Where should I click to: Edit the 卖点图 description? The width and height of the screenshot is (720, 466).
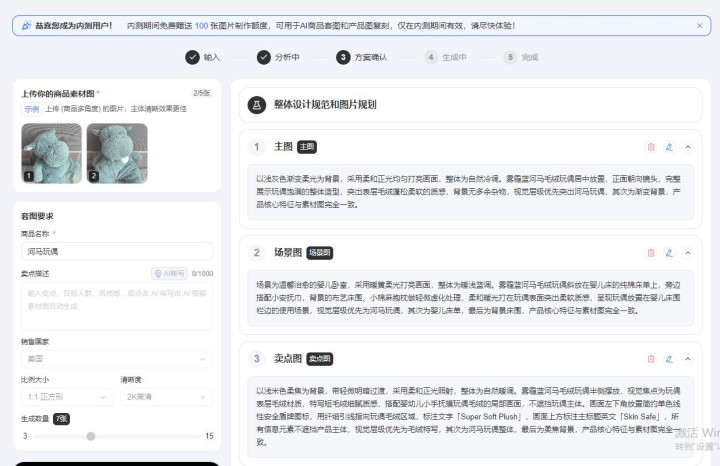click(x=669, y=358)
